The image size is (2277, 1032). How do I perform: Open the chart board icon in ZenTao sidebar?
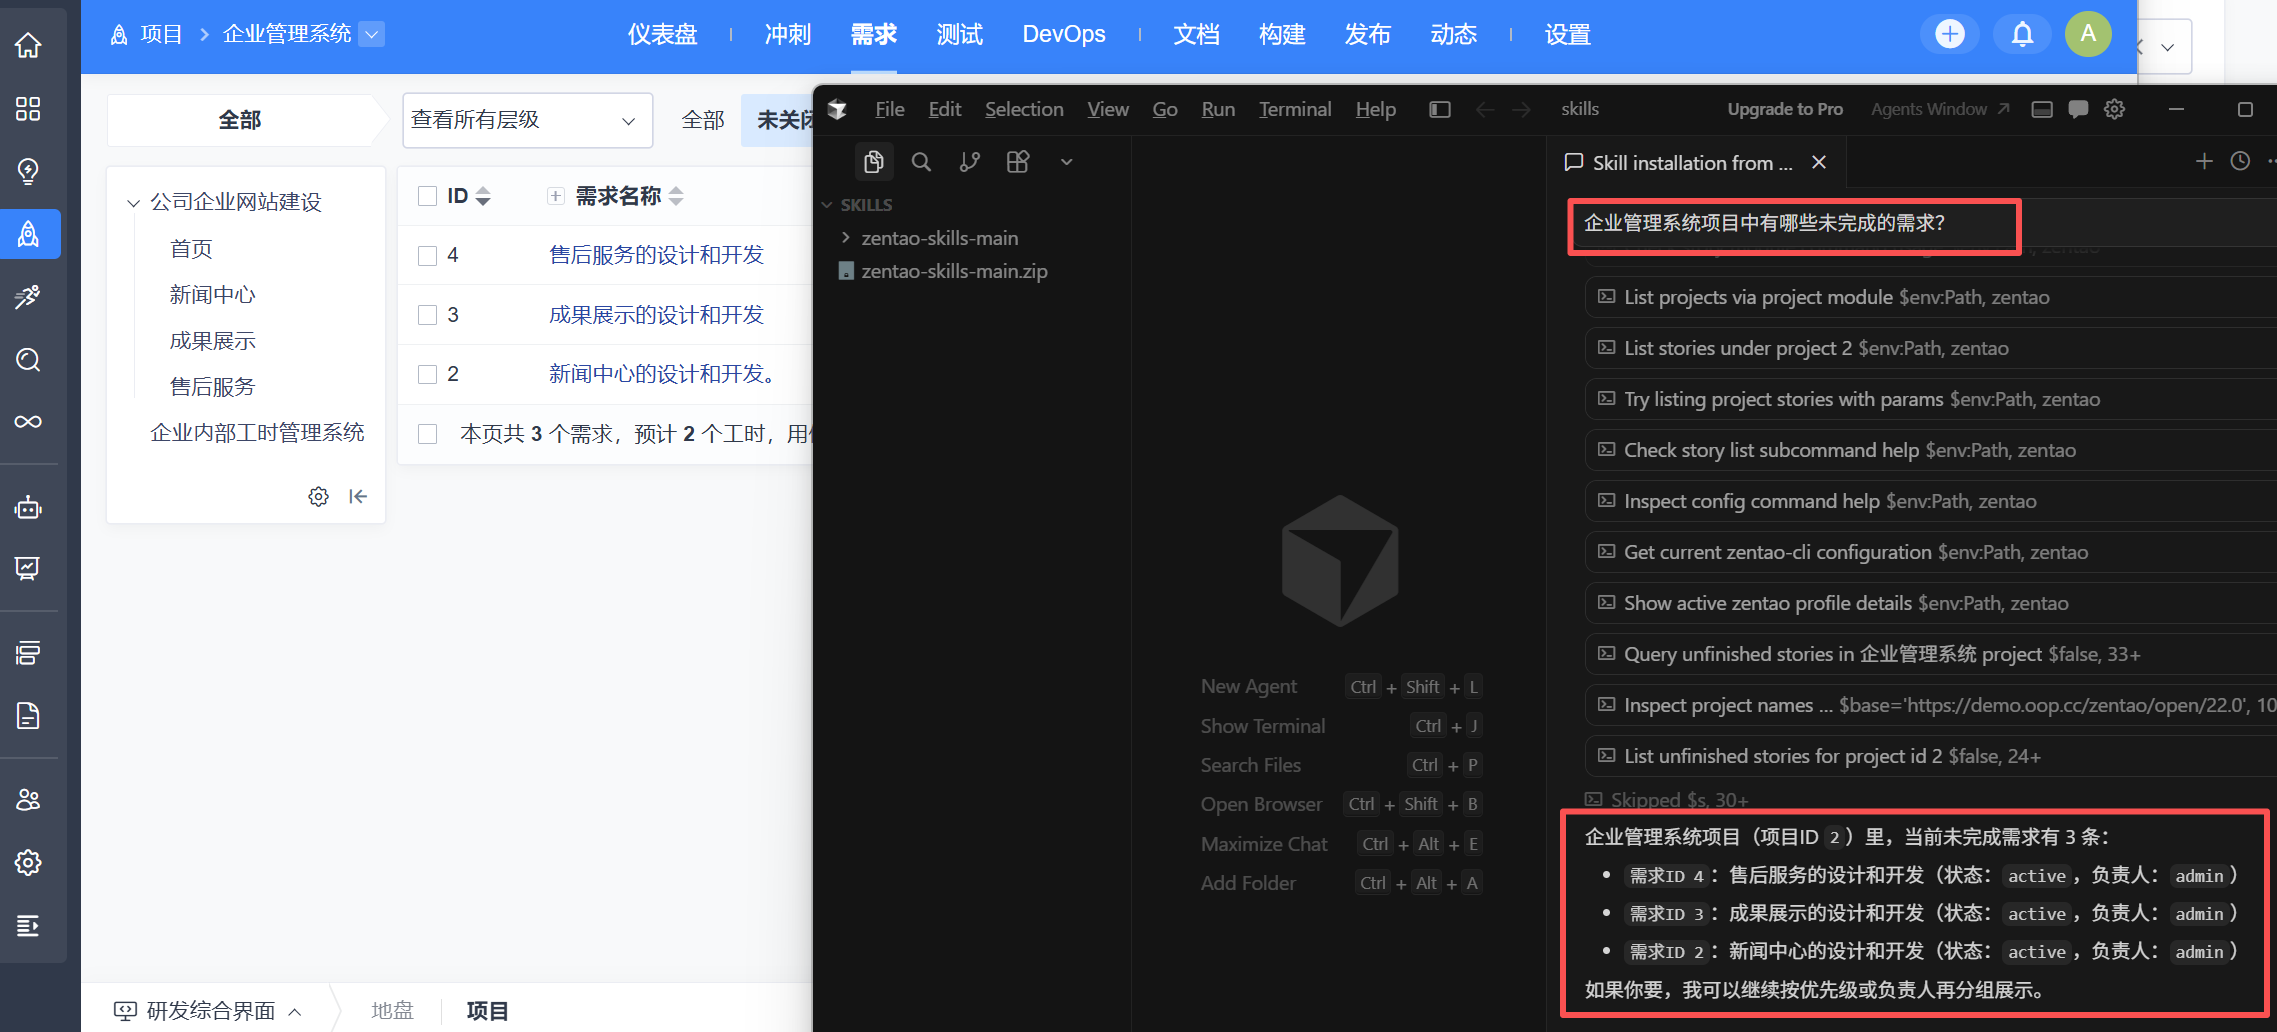[x=28, y=569]
